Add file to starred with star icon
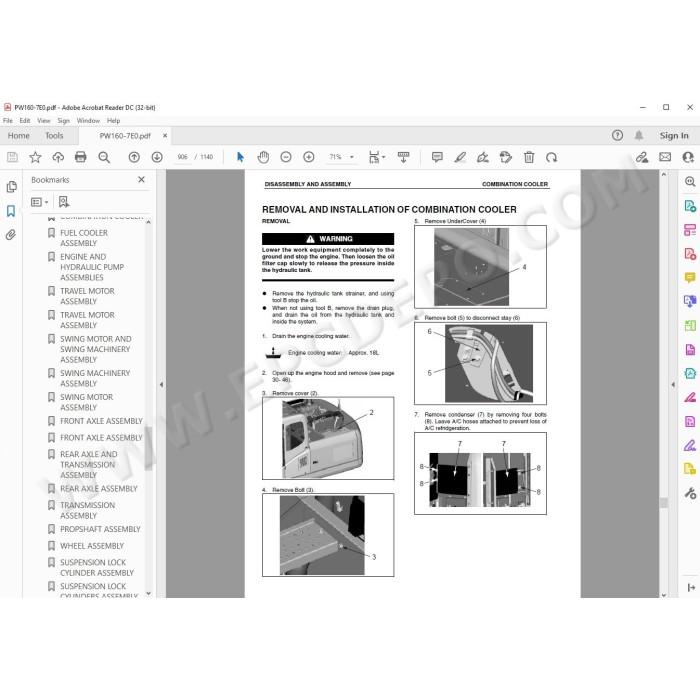The image size is (700, 700). point(35,157)
